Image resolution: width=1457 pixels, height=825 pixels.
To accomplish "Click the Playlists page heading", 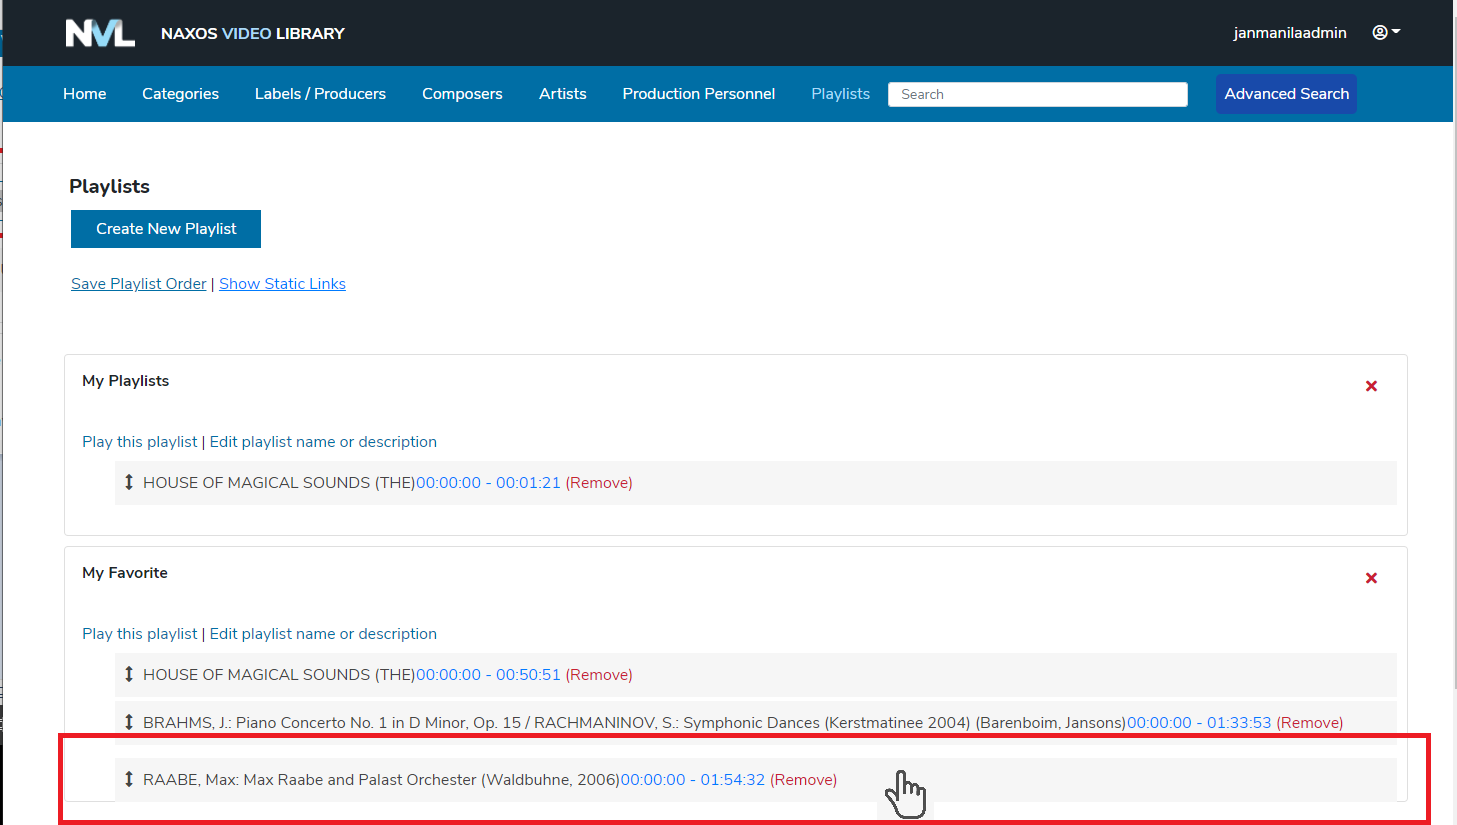I will pyautogui.click(x=109, y=186).
